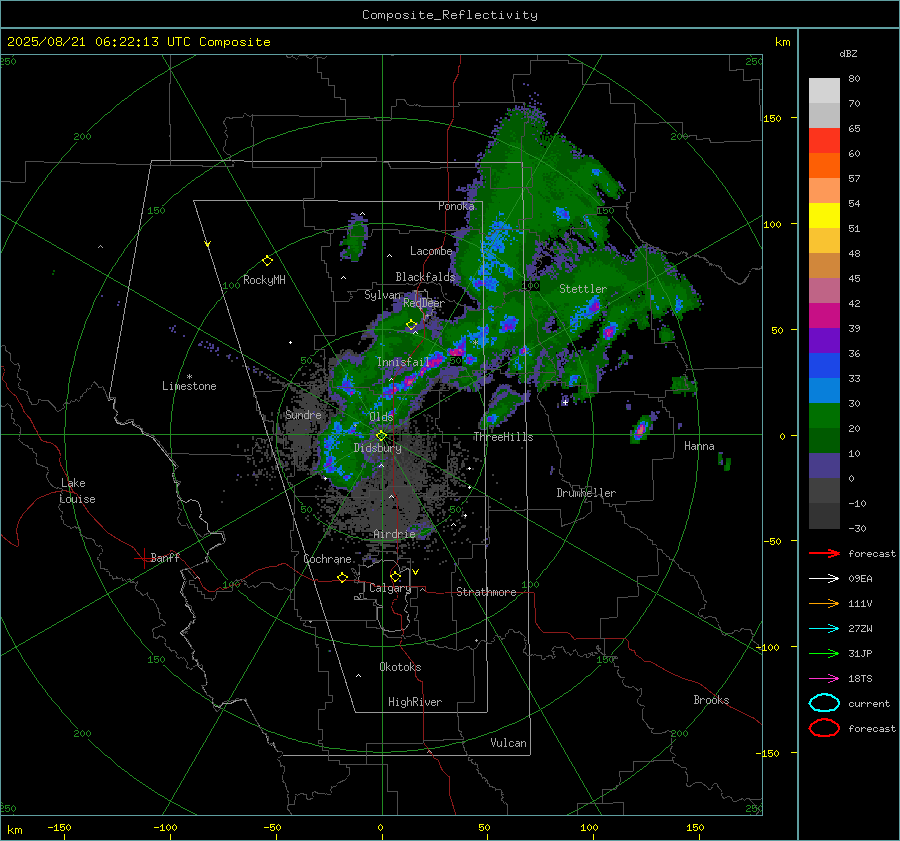Click the isolated green echo north of Sylvan
The height and width of the screenshot is (841, 900).
(x=355, y=239)
